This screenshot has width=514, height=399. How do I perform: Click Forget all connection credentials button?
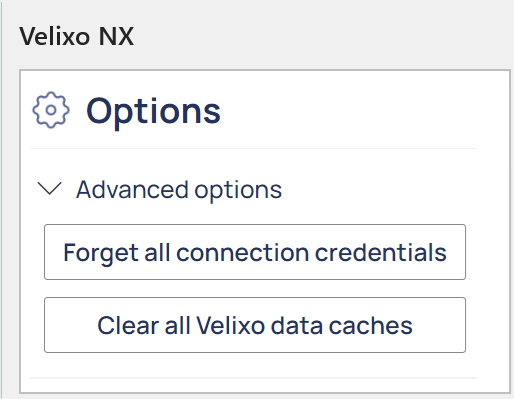click(x=255, y=252)
